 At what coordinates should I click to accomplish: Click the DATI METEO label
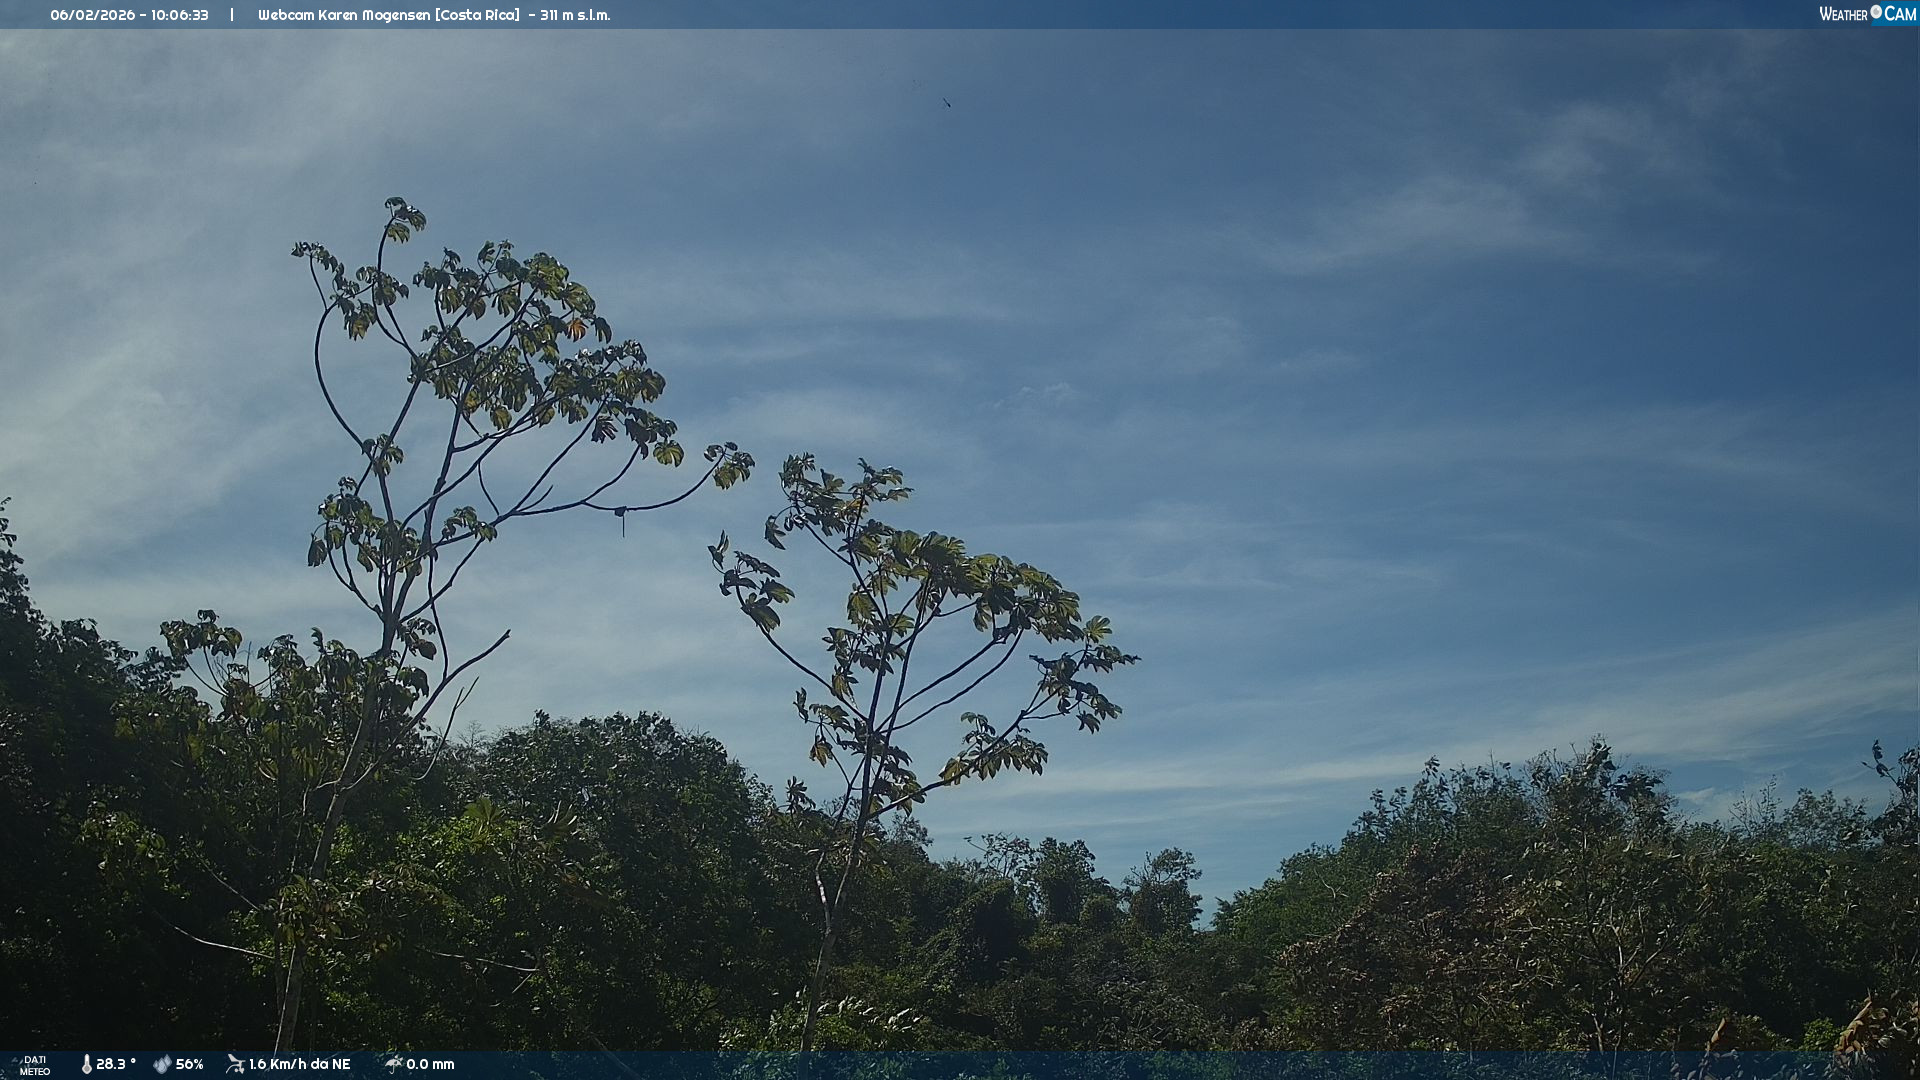click(x=34, y=1065)
